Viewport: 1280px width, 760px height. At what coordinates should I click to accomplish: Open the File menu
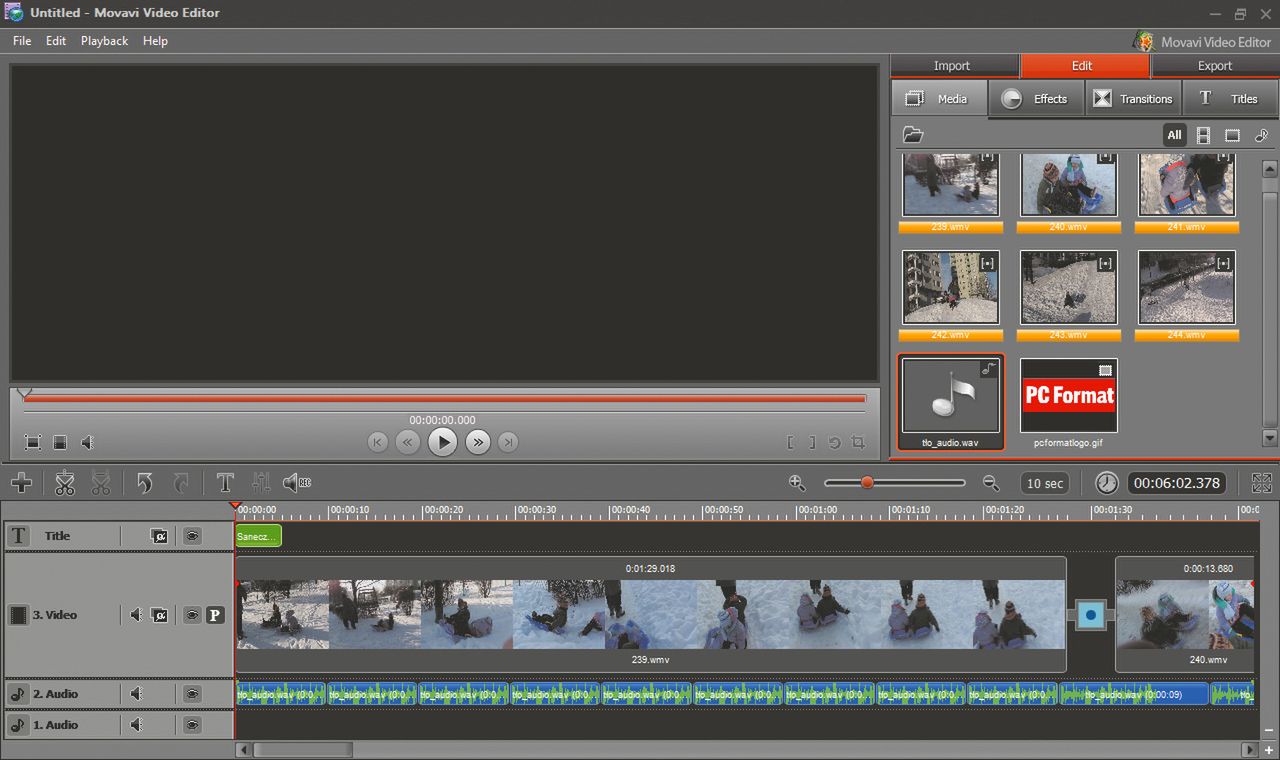[x=22, y=41]
